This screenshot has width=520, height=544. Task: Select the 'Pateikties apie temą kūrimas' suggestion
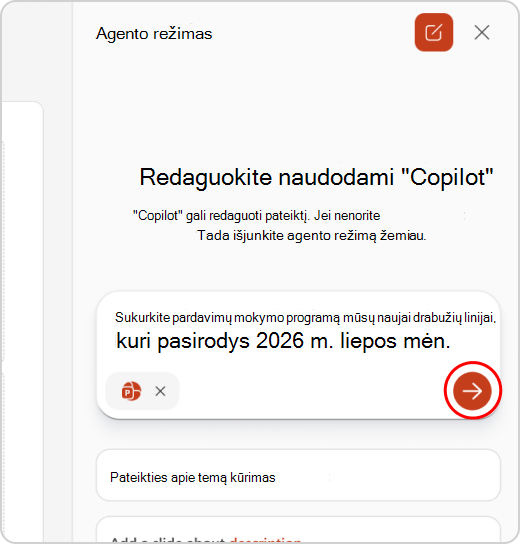[298, 475]
